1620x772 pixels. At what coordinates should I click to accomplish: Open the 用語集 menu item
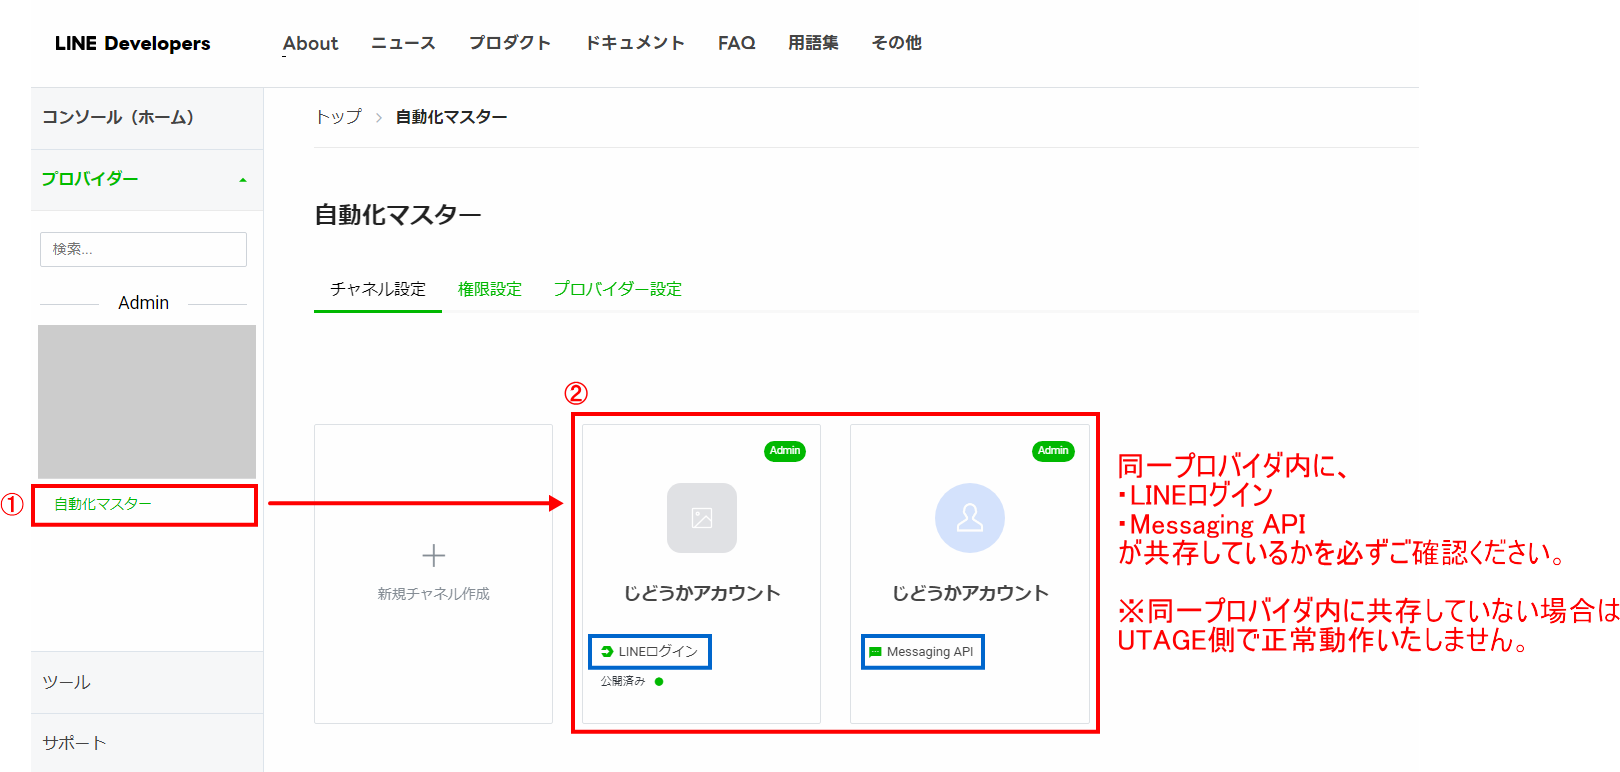pos(813,43)
